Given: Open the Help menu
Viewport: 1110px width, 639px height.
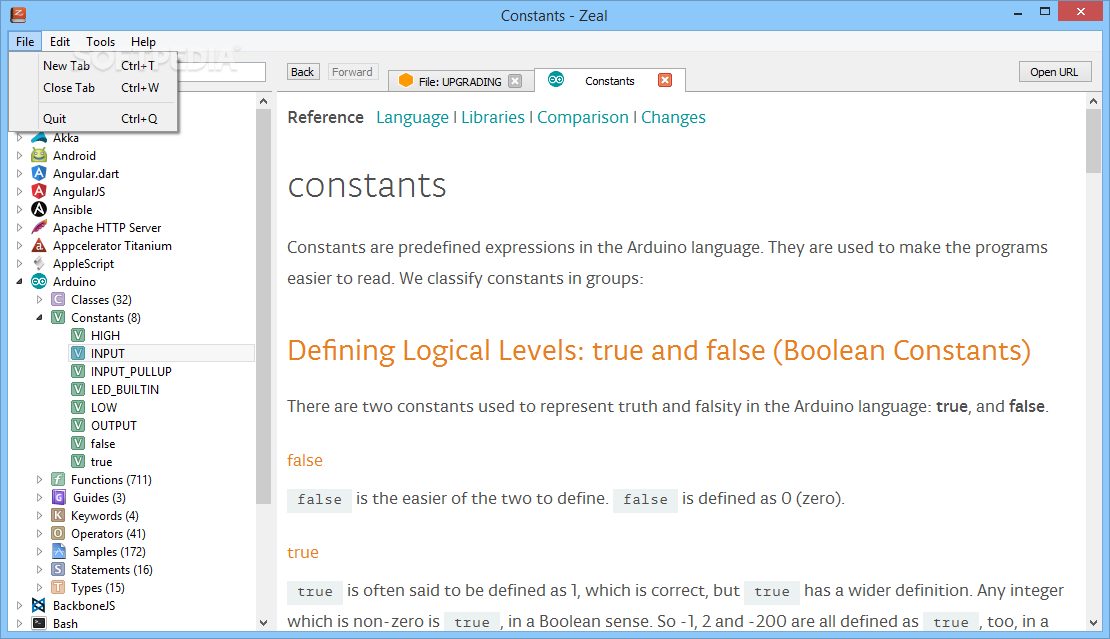Looking at the screenshot, I should click(x=143, y=42).
